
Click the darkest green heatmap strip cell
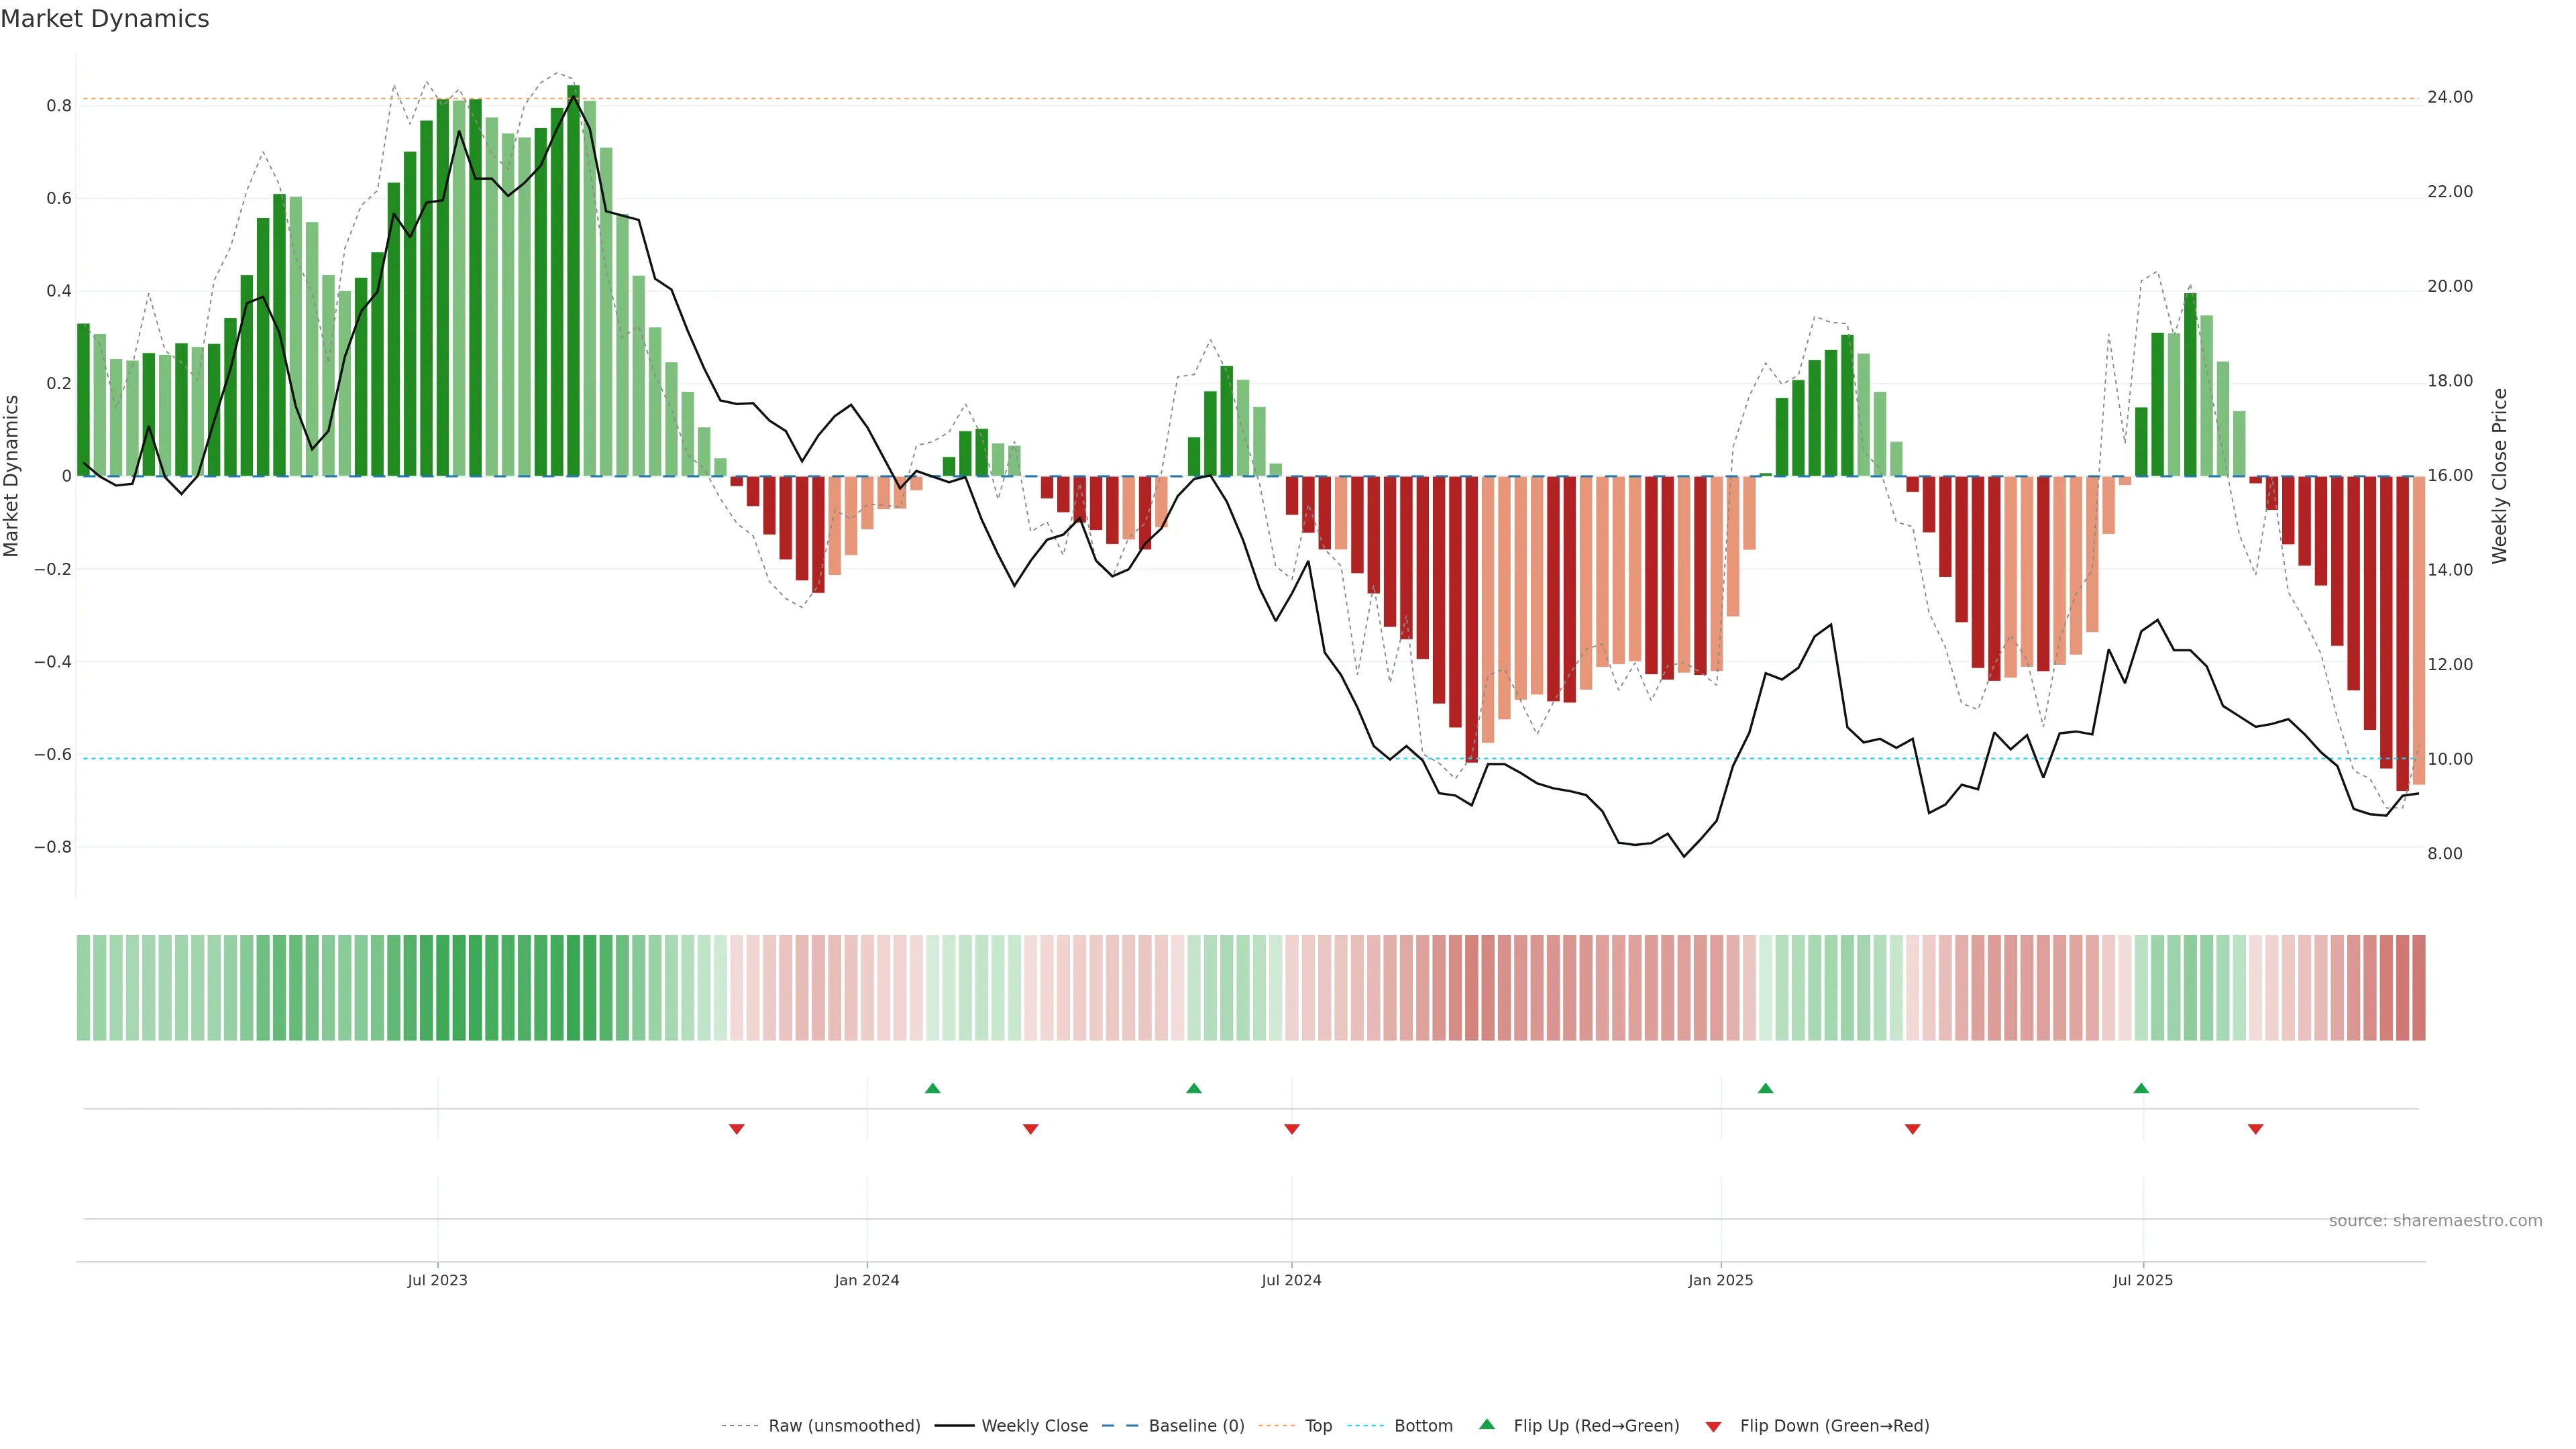[x=573, y=987]
